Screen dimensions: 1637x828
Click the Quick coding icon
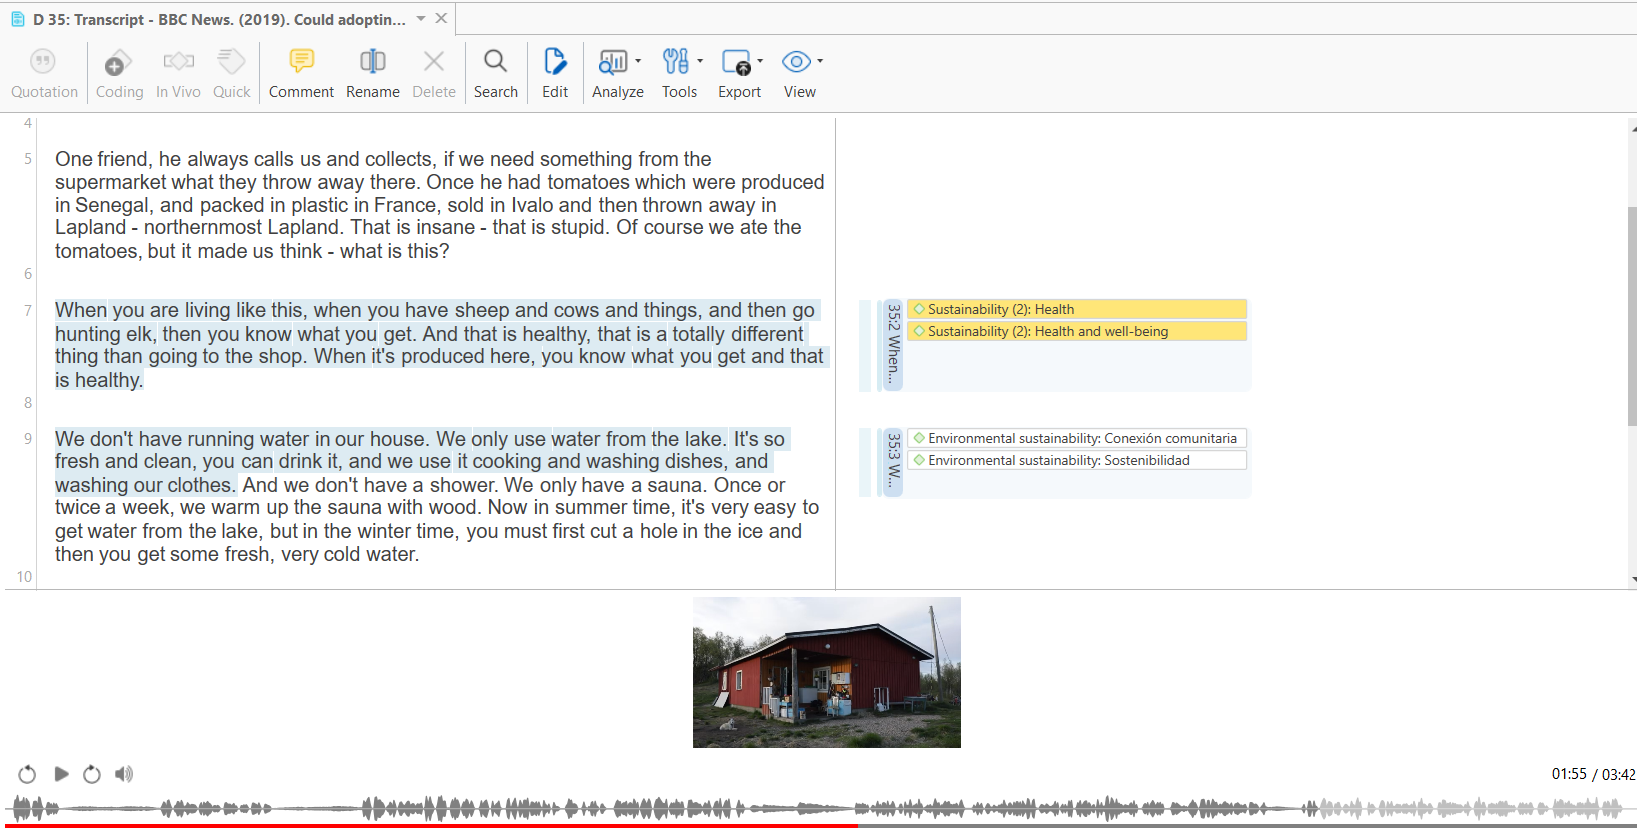coord(231,62)
